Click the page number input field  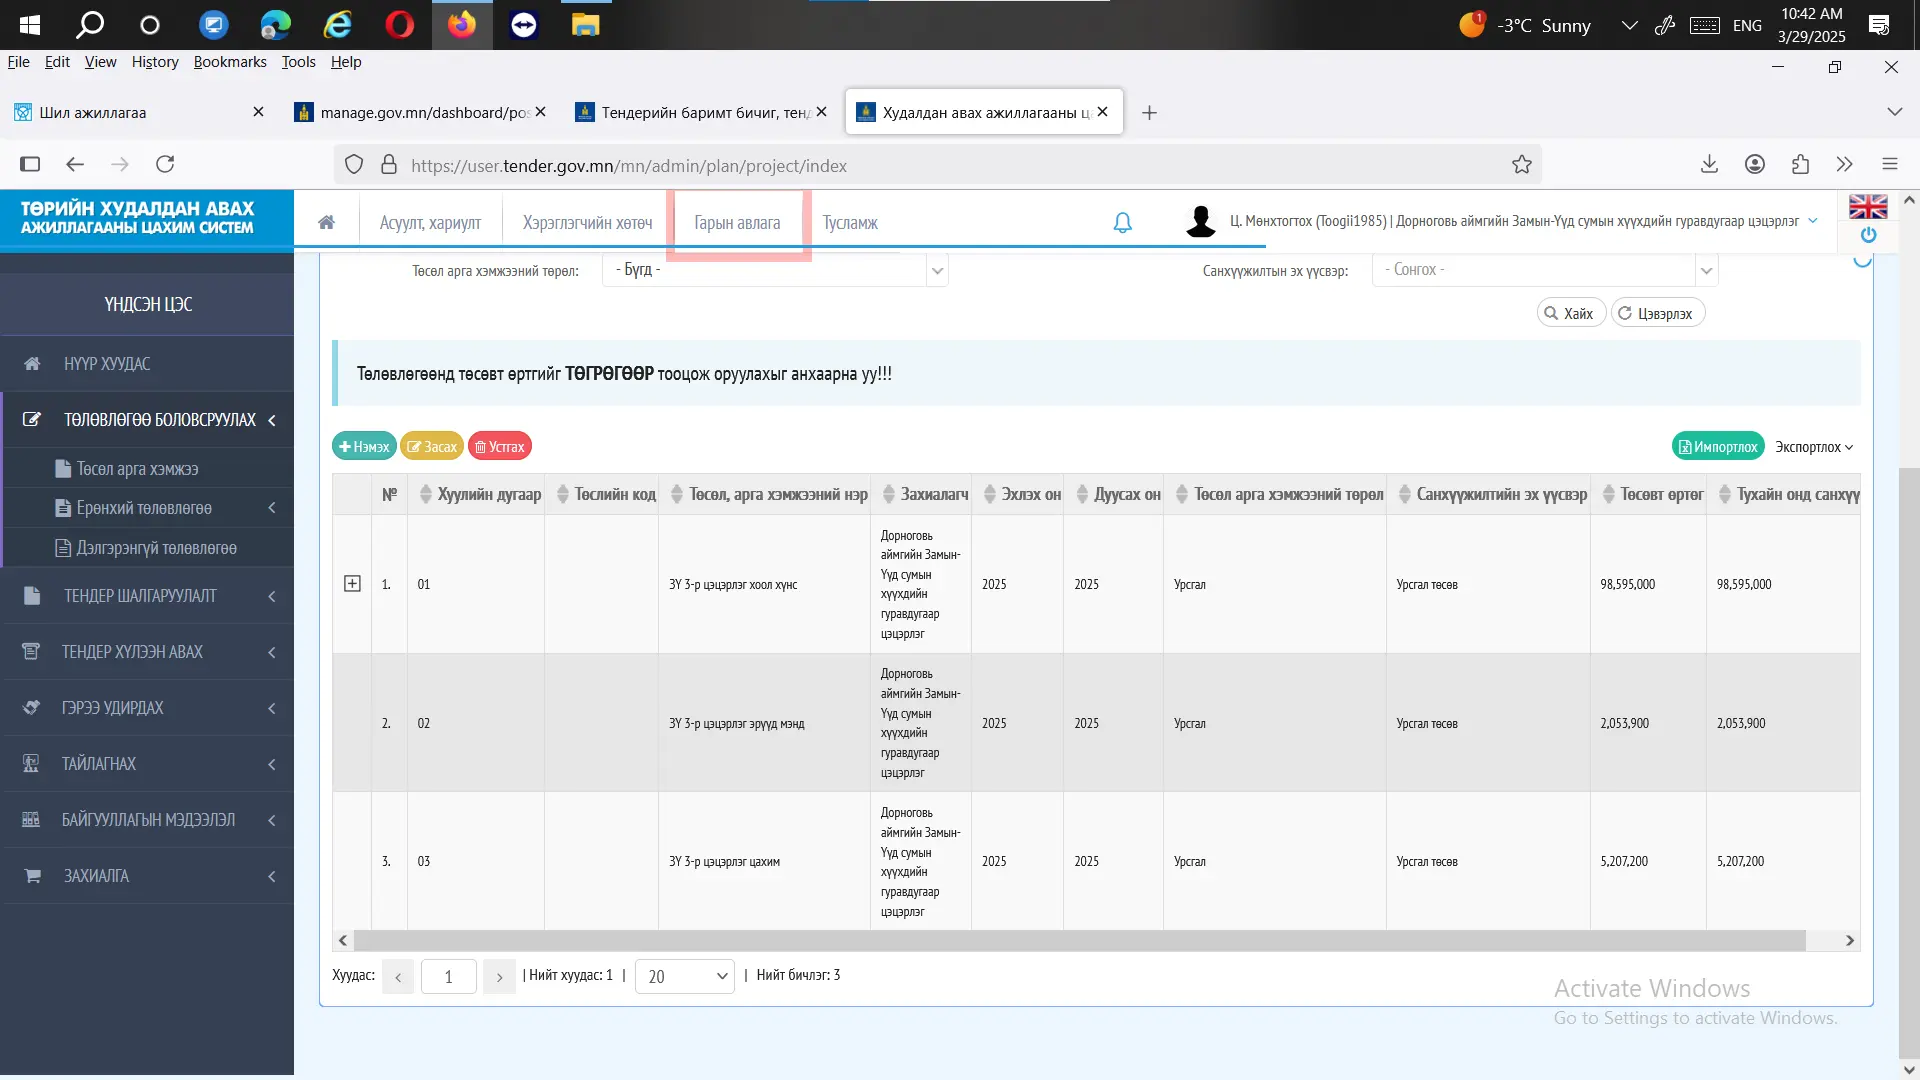click(x=448, y=976)
